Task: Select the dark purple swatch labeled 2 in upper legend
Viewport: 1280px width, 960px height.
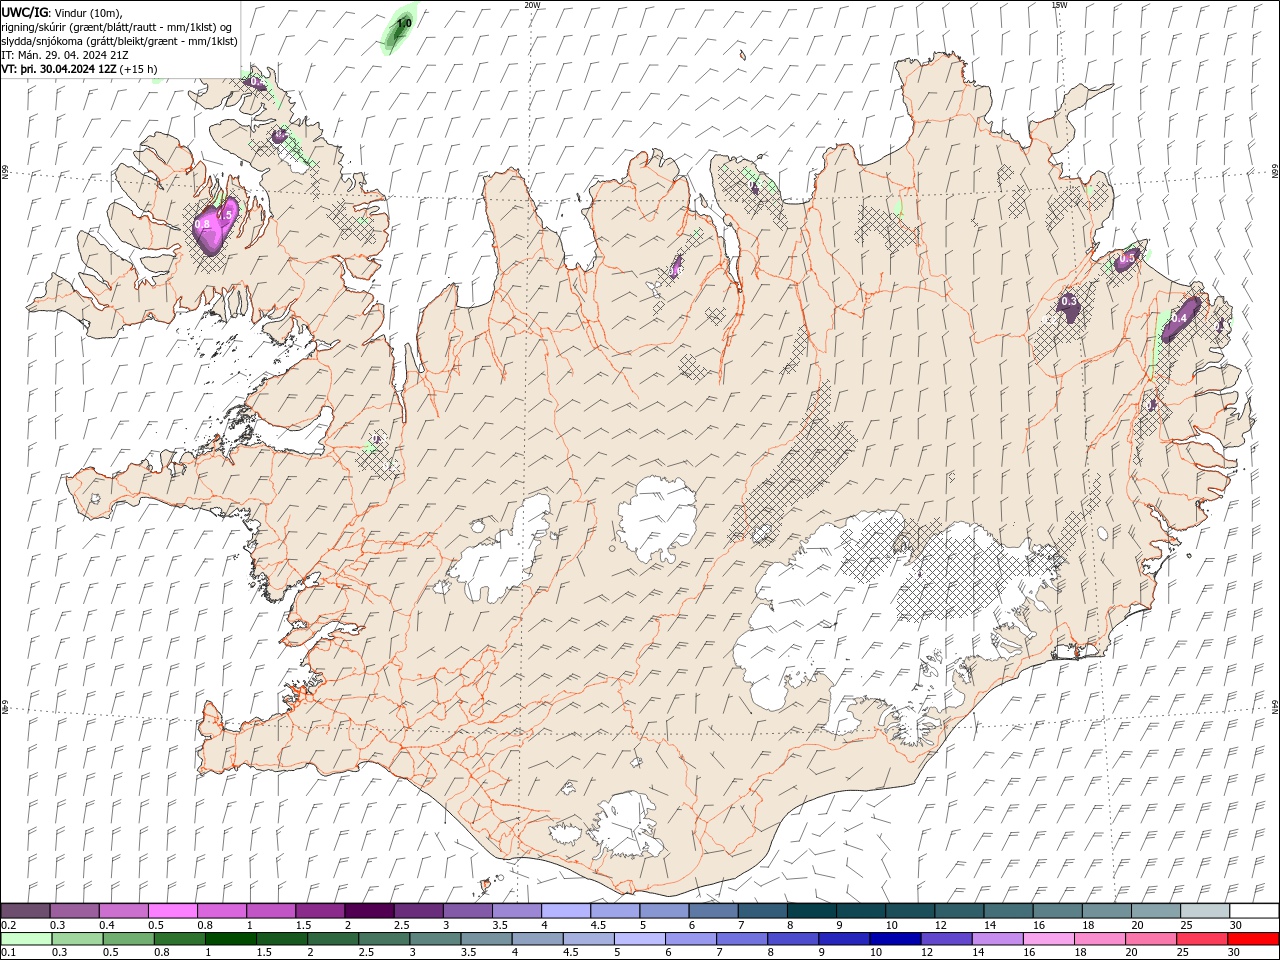Action: point(368,911)
